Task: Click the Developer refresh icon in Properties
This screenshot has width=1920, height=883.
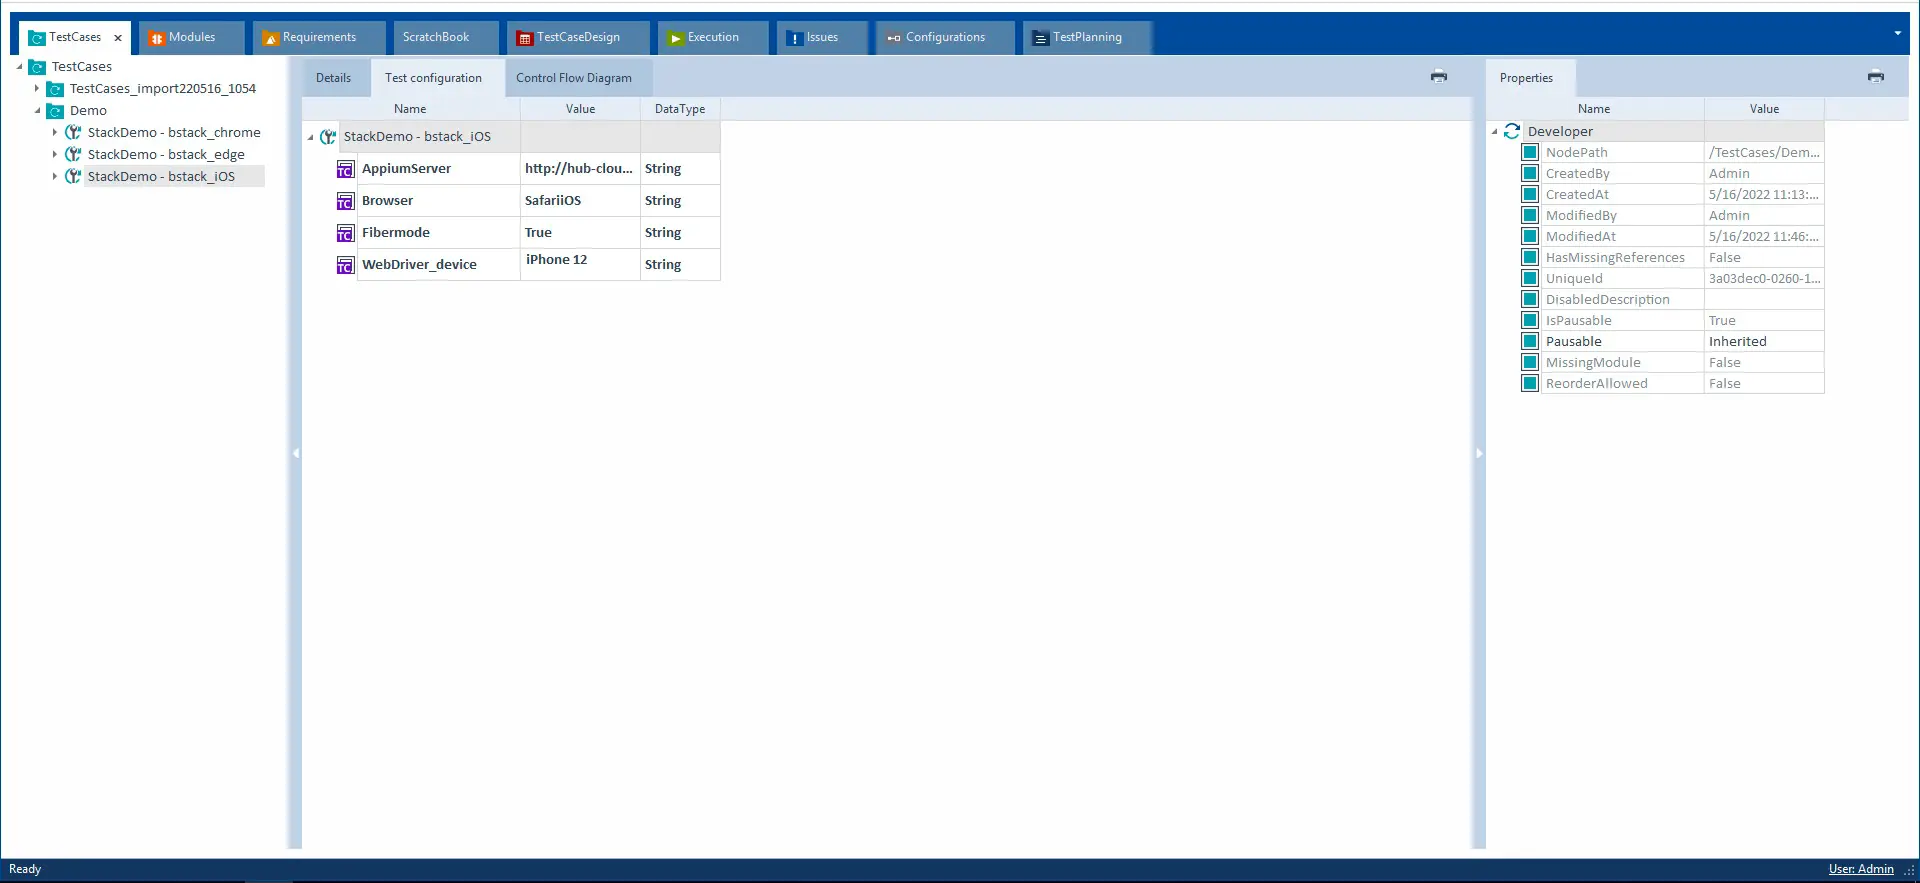Action: click(x=1512, y=131)
